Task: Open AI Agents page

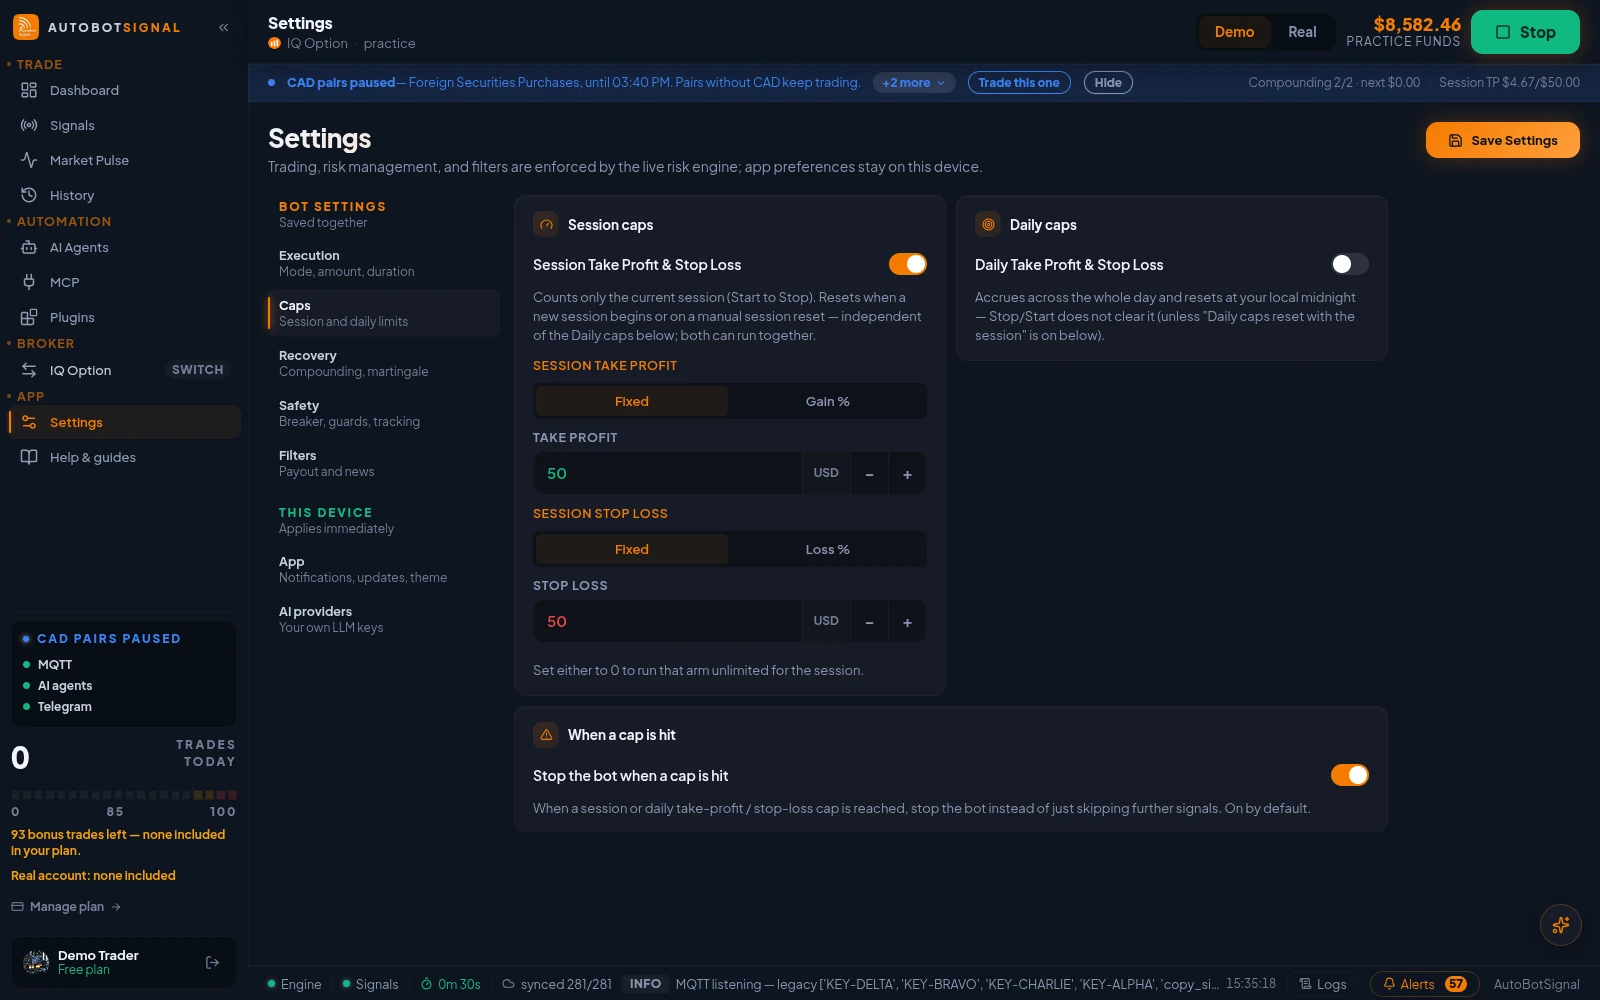Action: 124,247
